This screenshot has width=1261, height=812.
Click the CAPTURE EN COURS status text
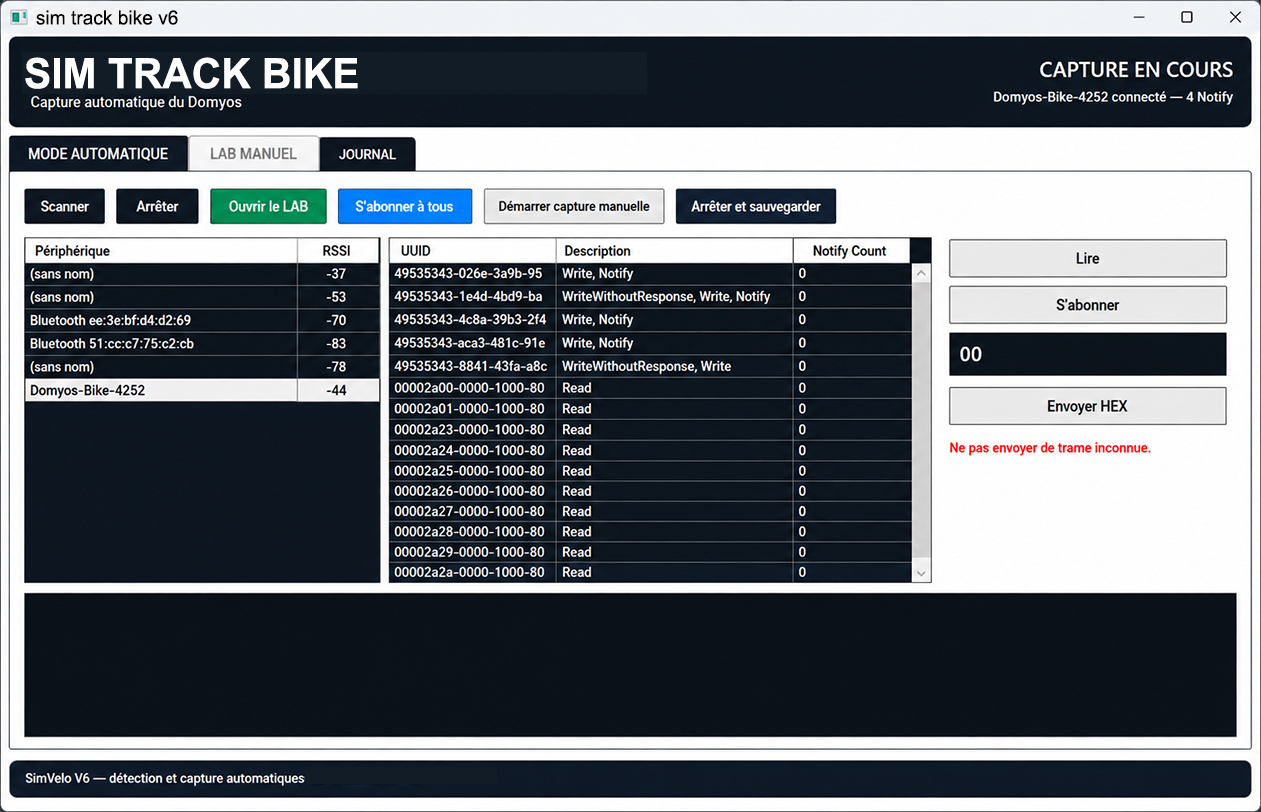[x=1136, y=70]
